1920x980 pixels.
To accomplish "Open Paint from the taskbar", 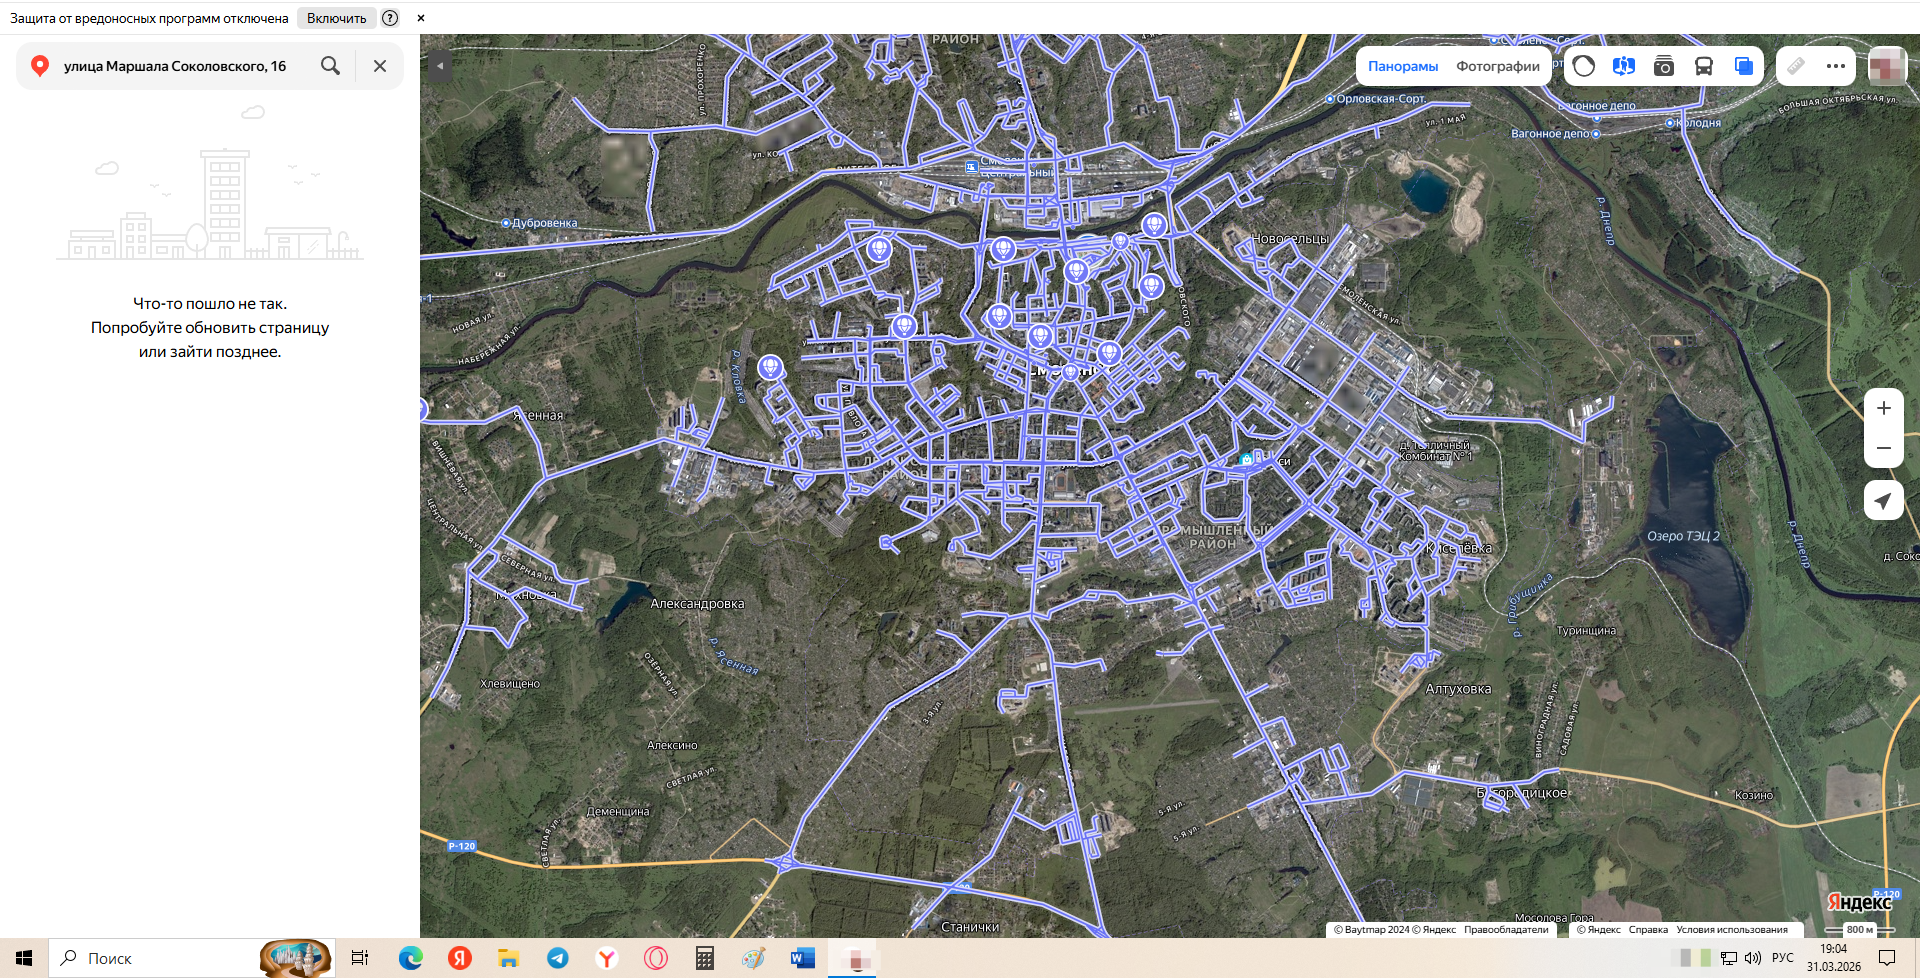I will click(x=753, y=958).
